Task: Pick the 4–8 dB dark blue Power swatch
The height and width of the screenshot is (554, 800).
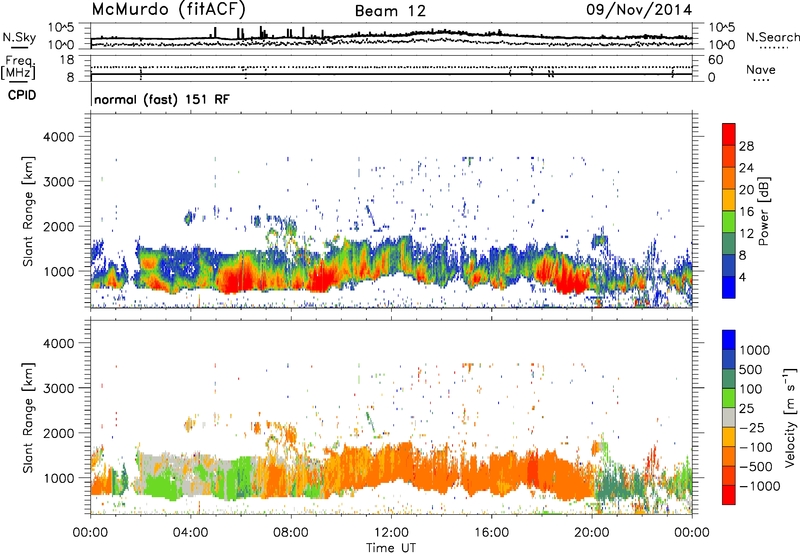Action: tap(729, 265)
